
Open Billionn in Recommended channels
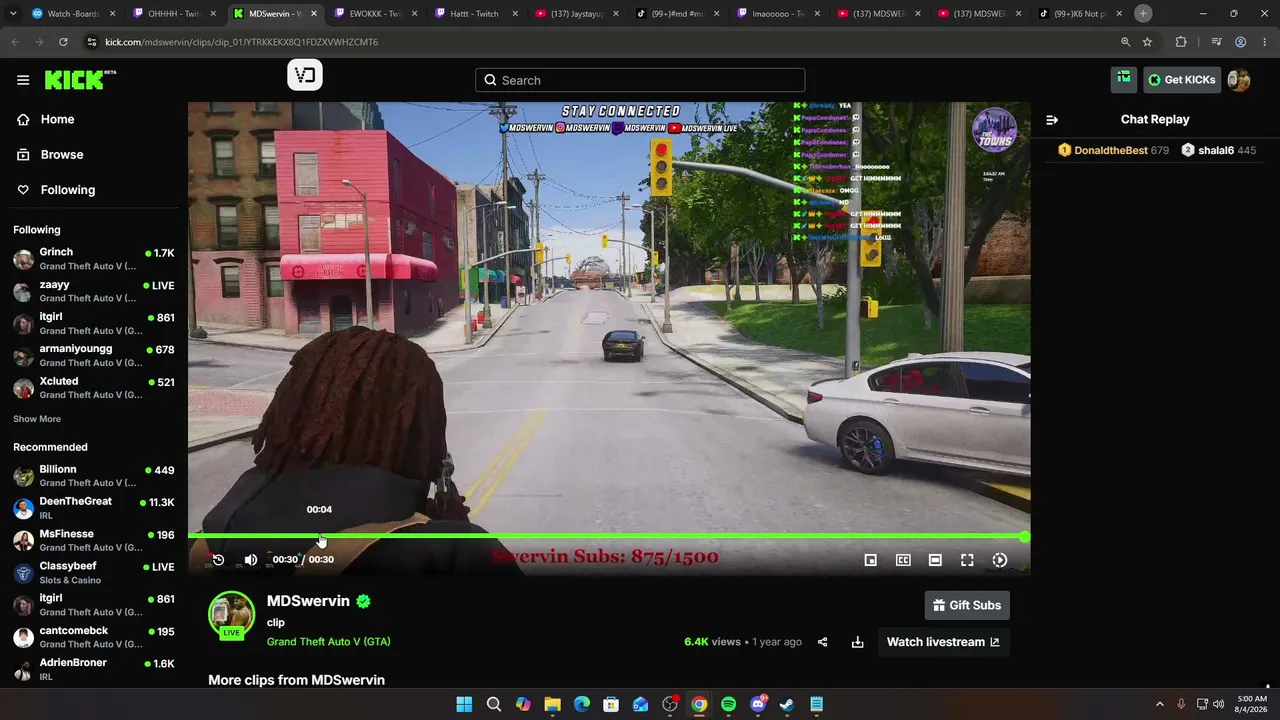click(x=94, y=476)
